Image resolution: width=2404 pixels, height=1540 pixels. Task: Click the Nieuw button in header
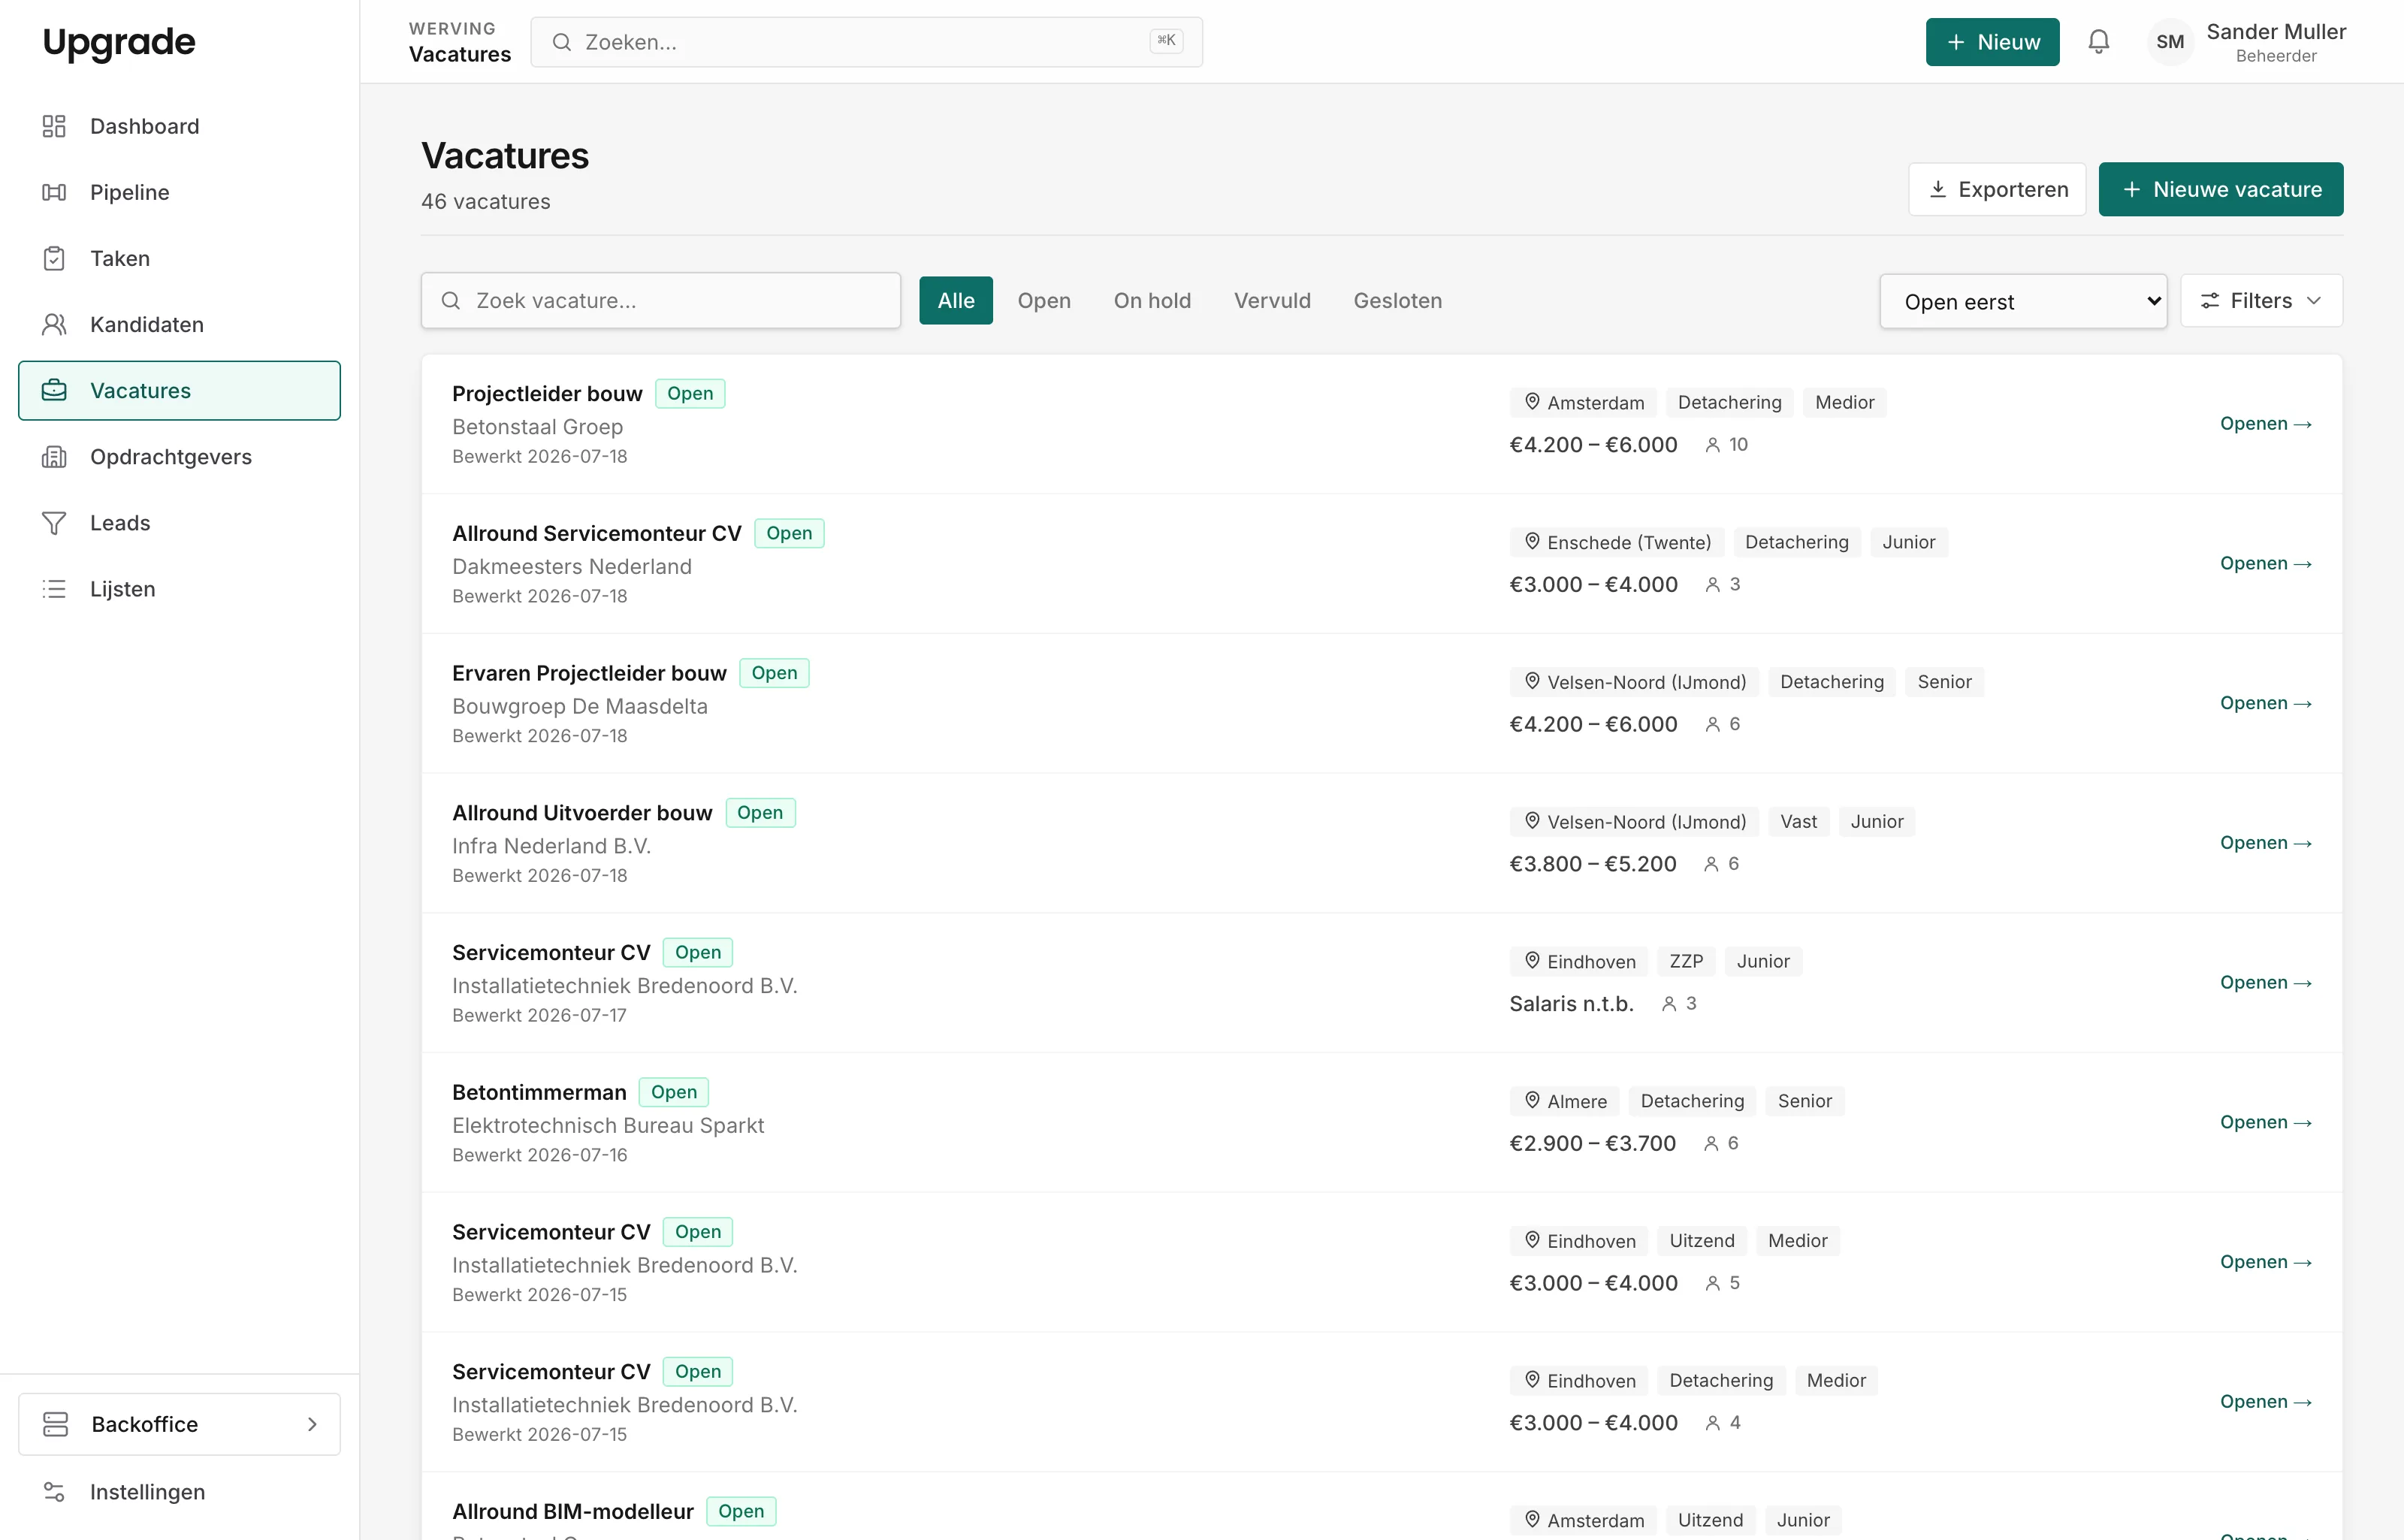point(1992,42)
